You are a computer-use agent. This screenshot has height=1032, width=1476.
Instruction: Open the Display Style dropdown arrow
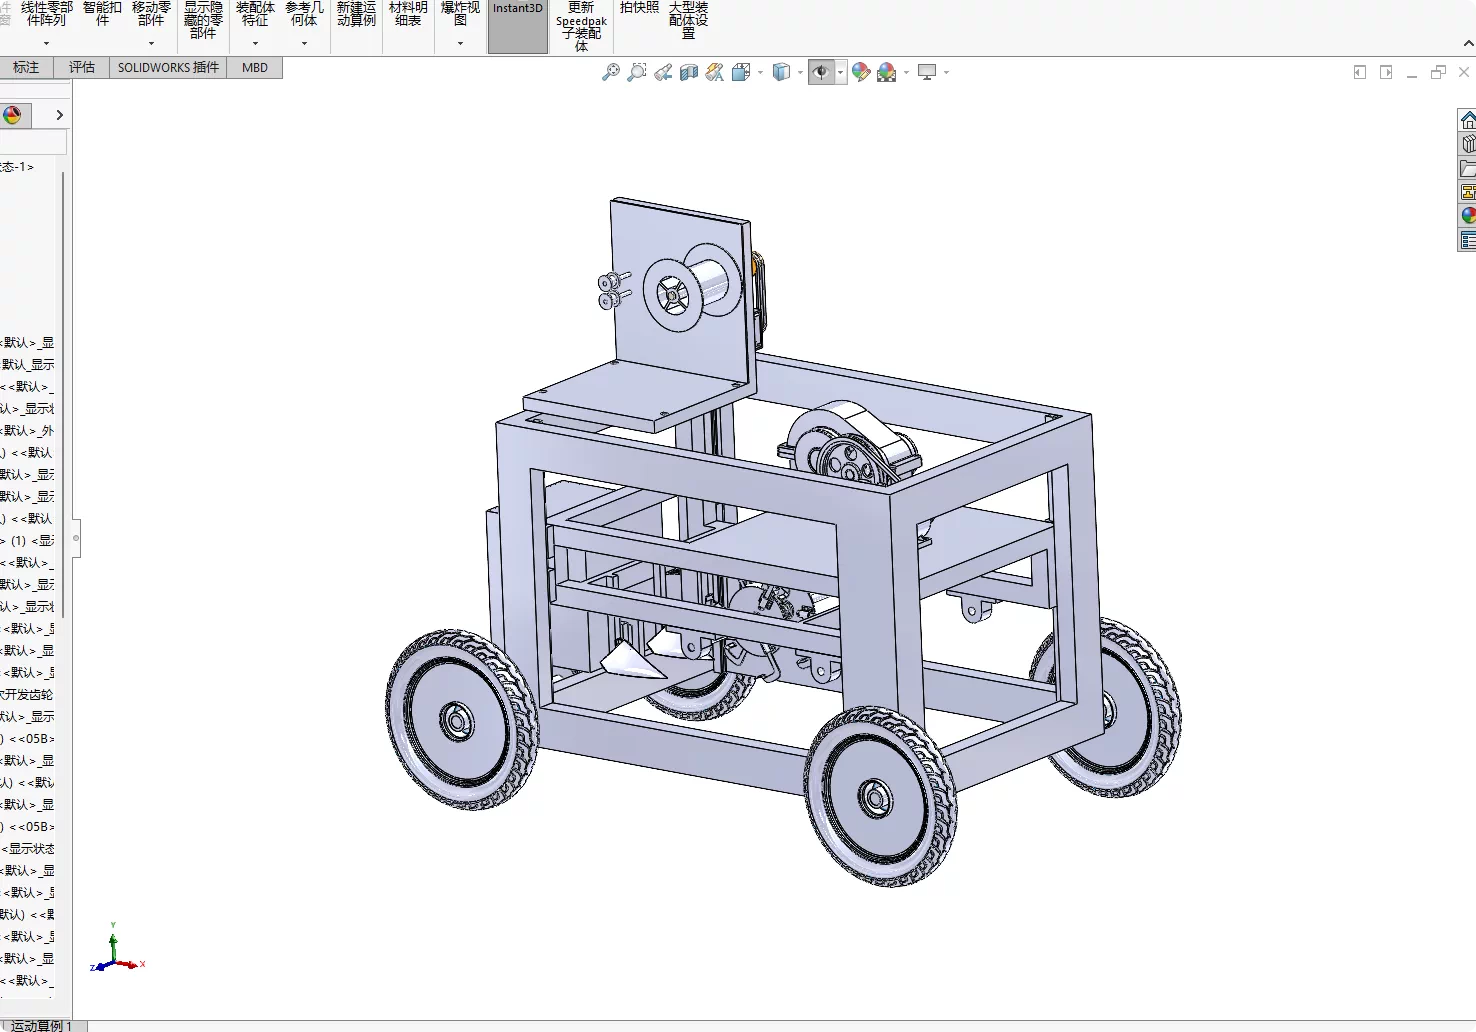[801, 72]
